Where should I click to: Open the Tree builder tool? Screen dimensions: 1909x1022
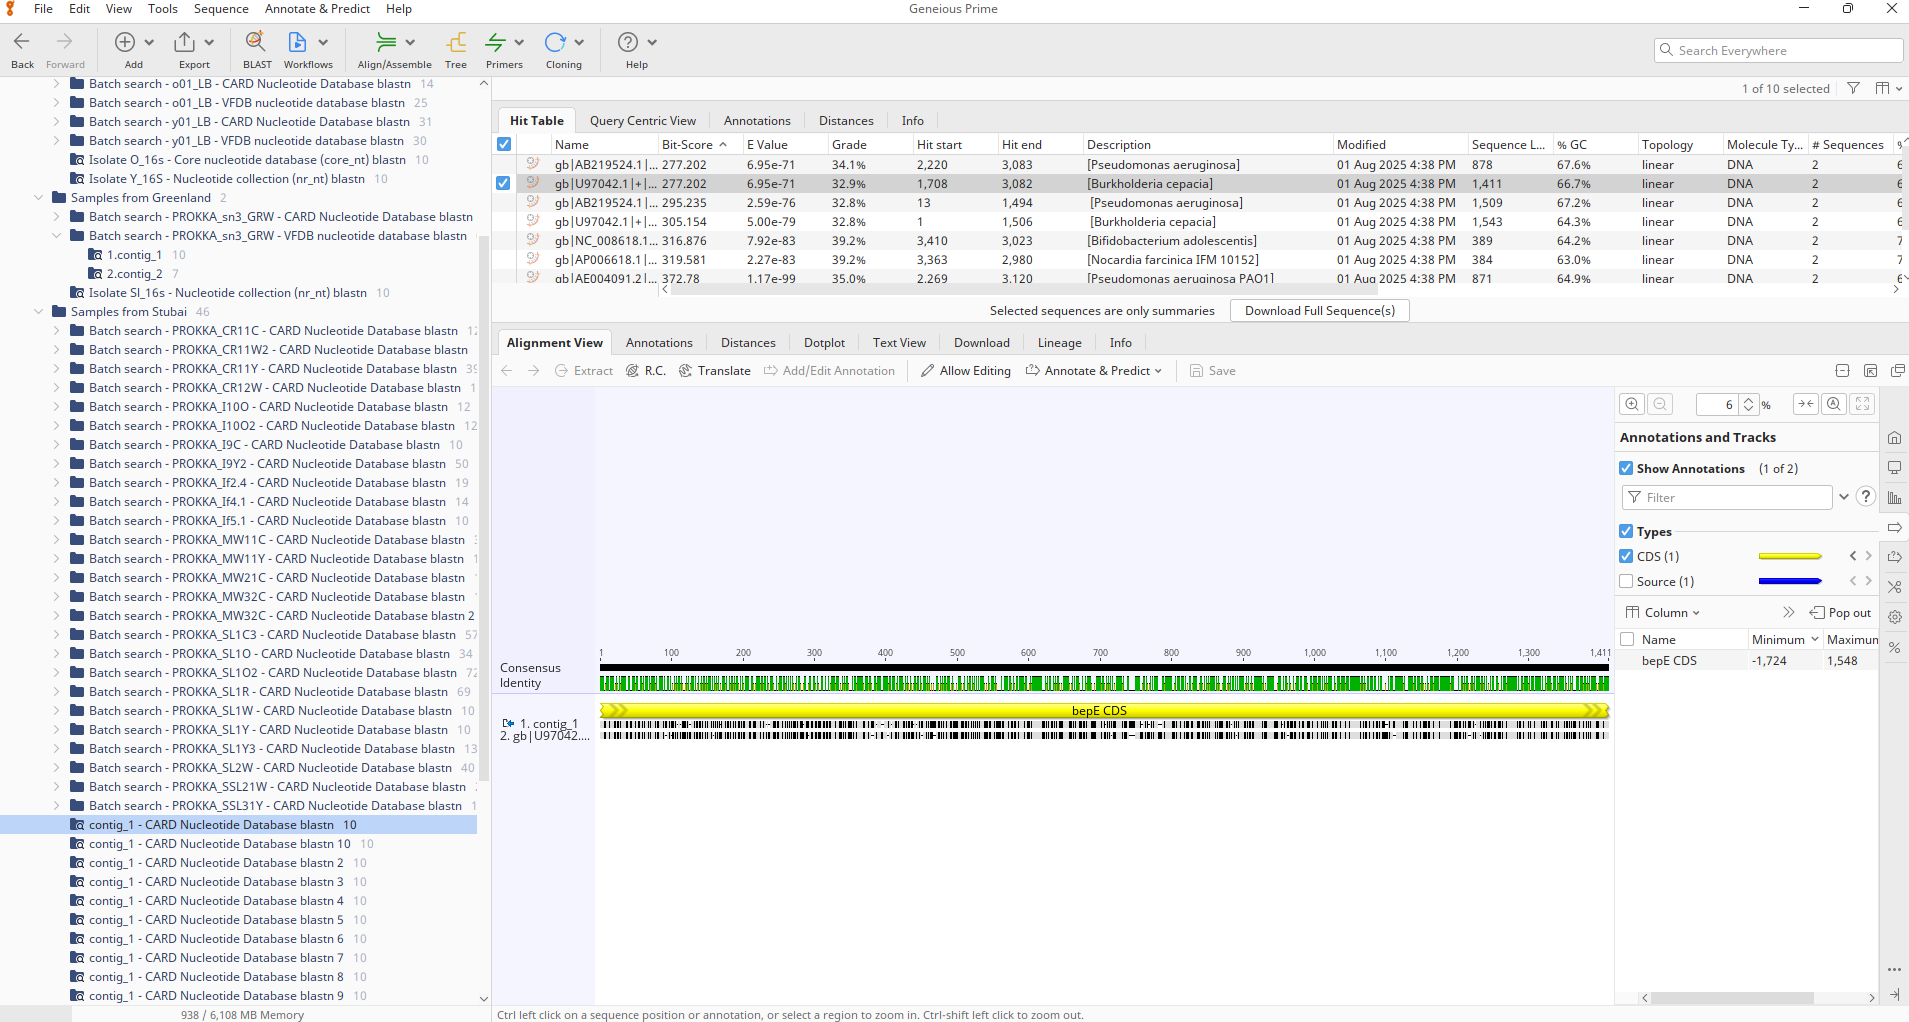(x=456, y=42)
